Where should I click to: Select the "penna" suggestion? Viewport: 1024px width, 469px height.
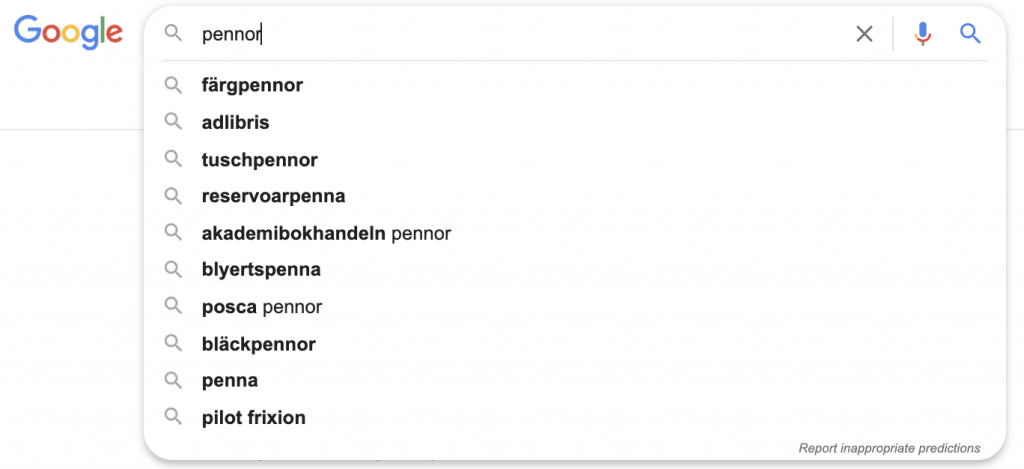tap(230, 381)
